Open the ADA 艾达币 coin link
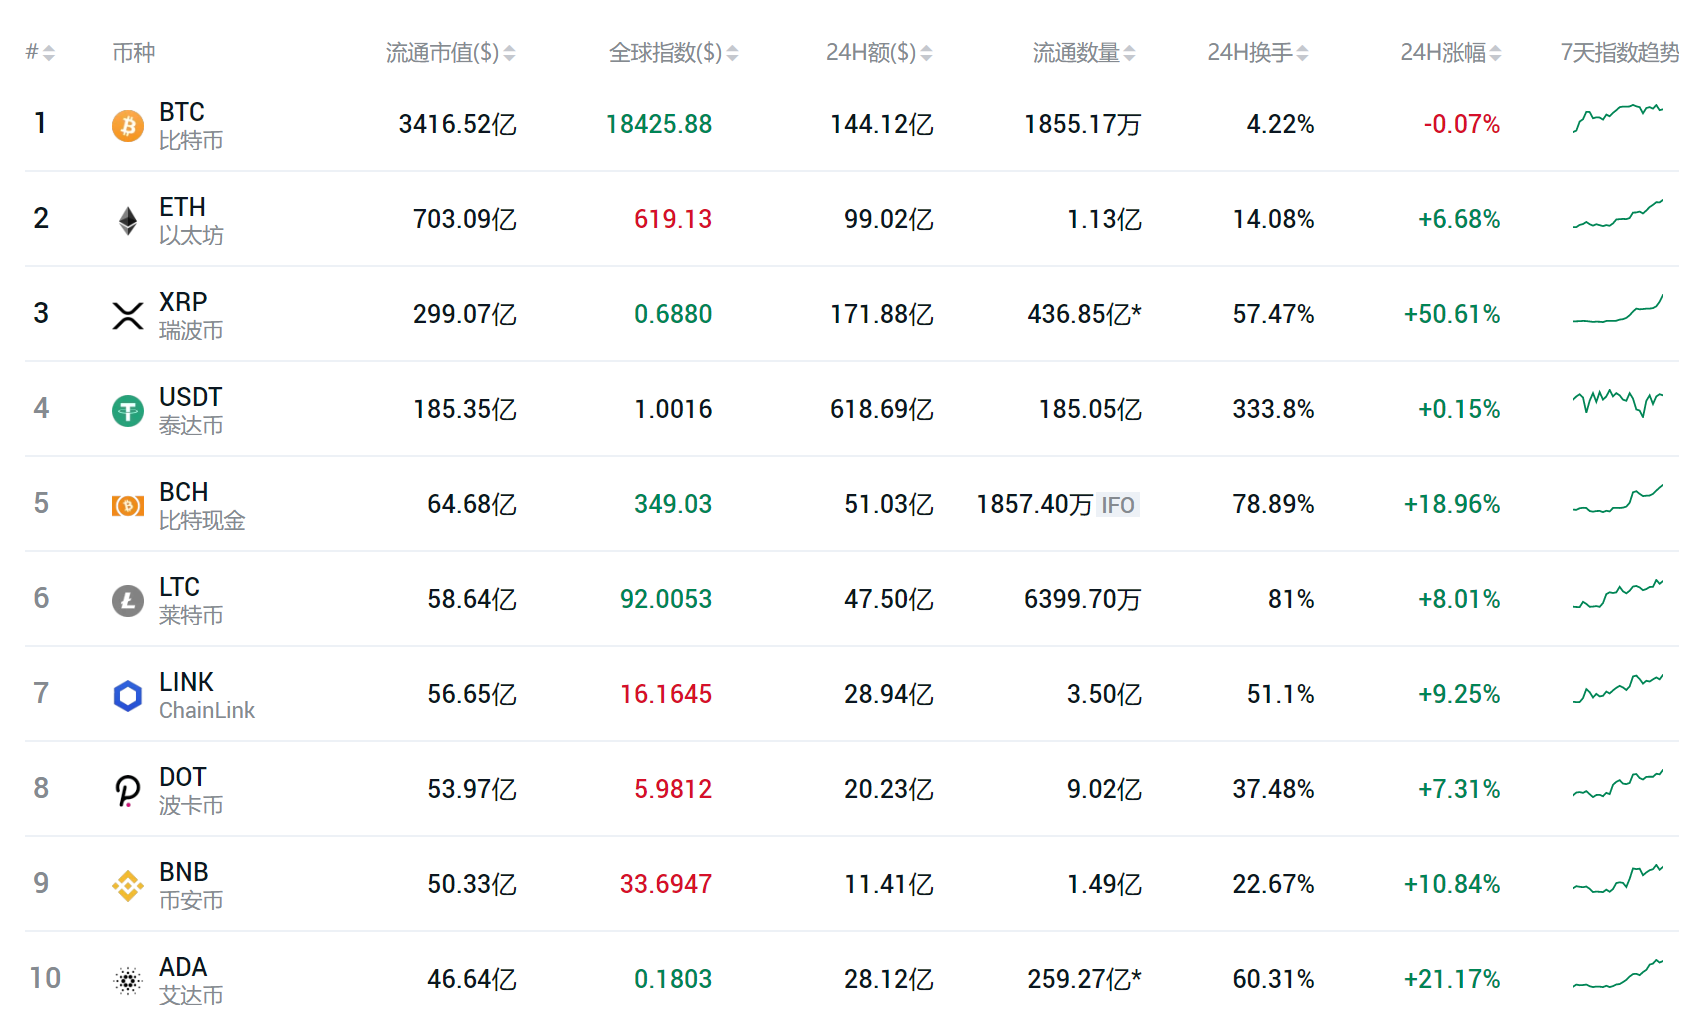Screen dimensions: 1701x1022 (x=191, y=981)
